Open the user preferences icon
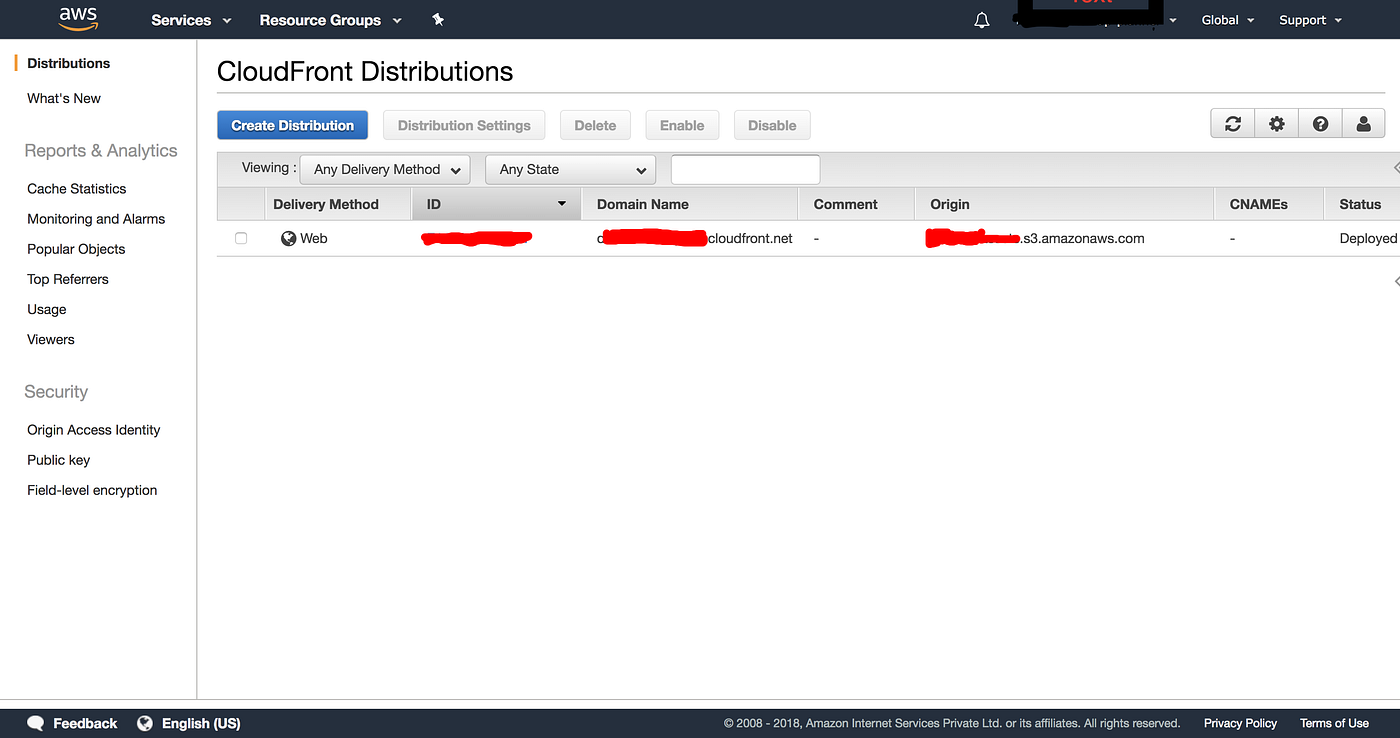The width and height of the screenshot is (1400, 738). click(x=1364, y=123)
